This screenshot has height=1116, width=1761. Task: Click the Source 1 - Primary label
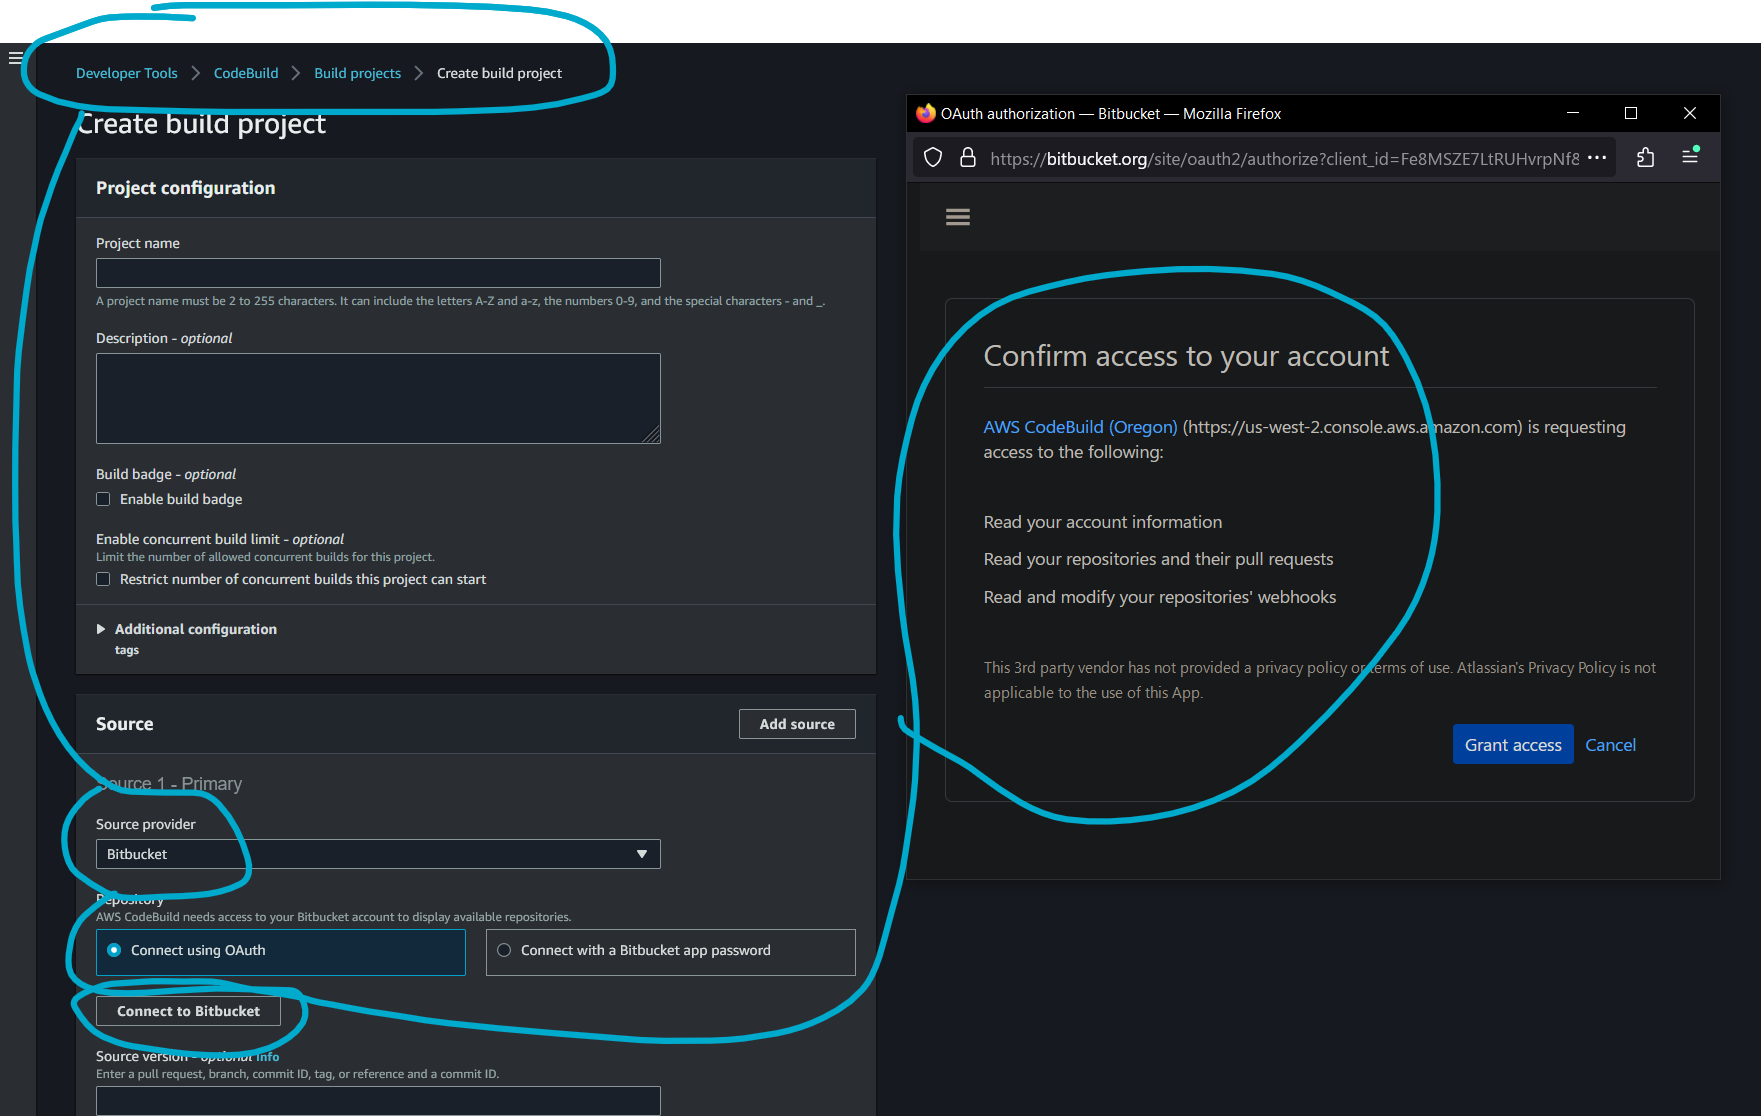pyautogui.click(x=169, y=784)
